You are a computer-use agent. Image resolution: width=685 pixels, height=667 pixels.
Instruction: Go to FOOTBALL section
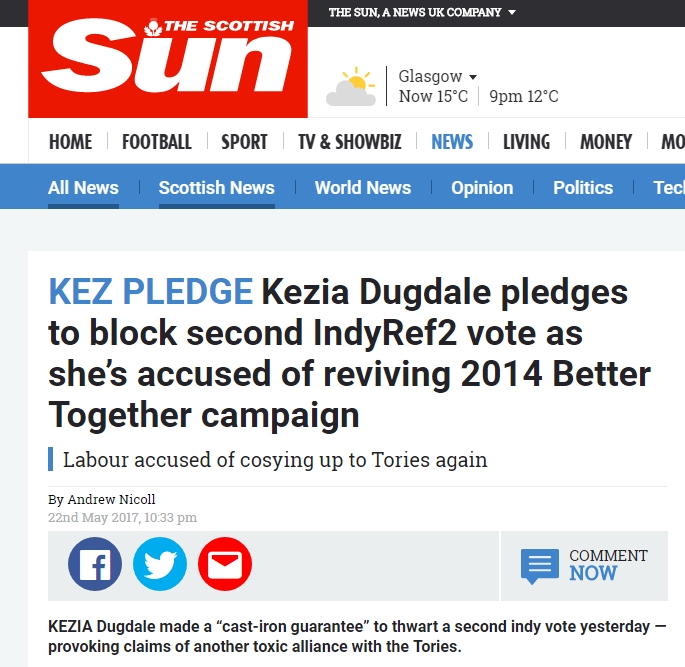(x=157, y=142)
